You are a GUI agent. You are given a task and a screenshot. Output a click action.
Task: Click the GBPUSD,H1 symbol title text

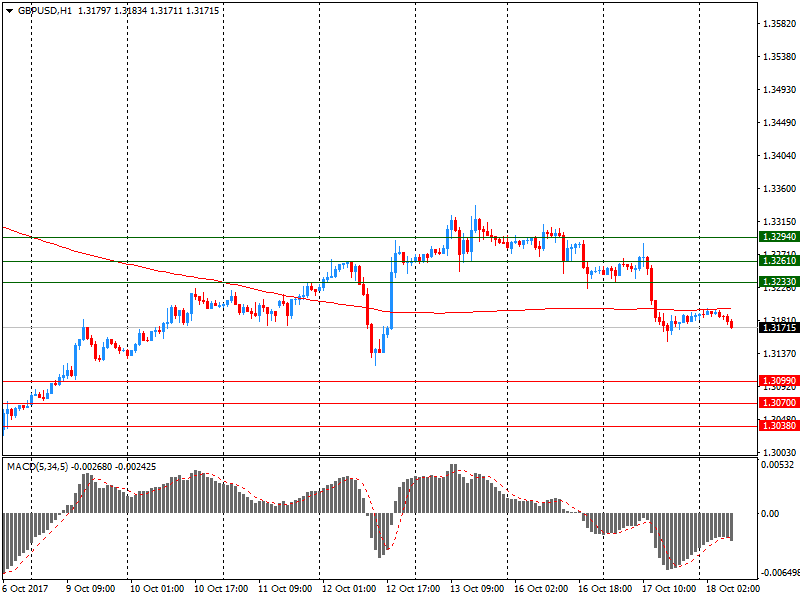click(x=45, y=11)
